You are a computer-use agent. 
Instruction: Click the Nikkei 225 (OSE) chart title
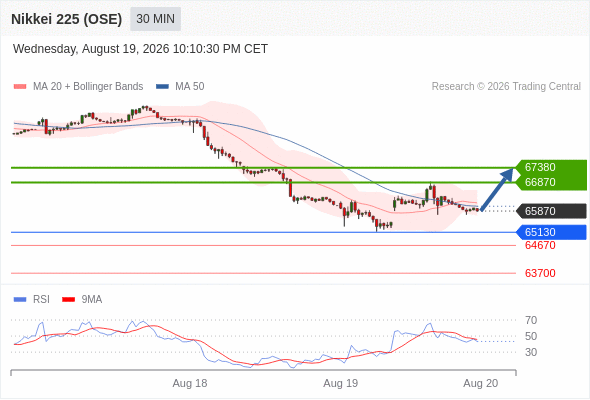pos(67,19)
